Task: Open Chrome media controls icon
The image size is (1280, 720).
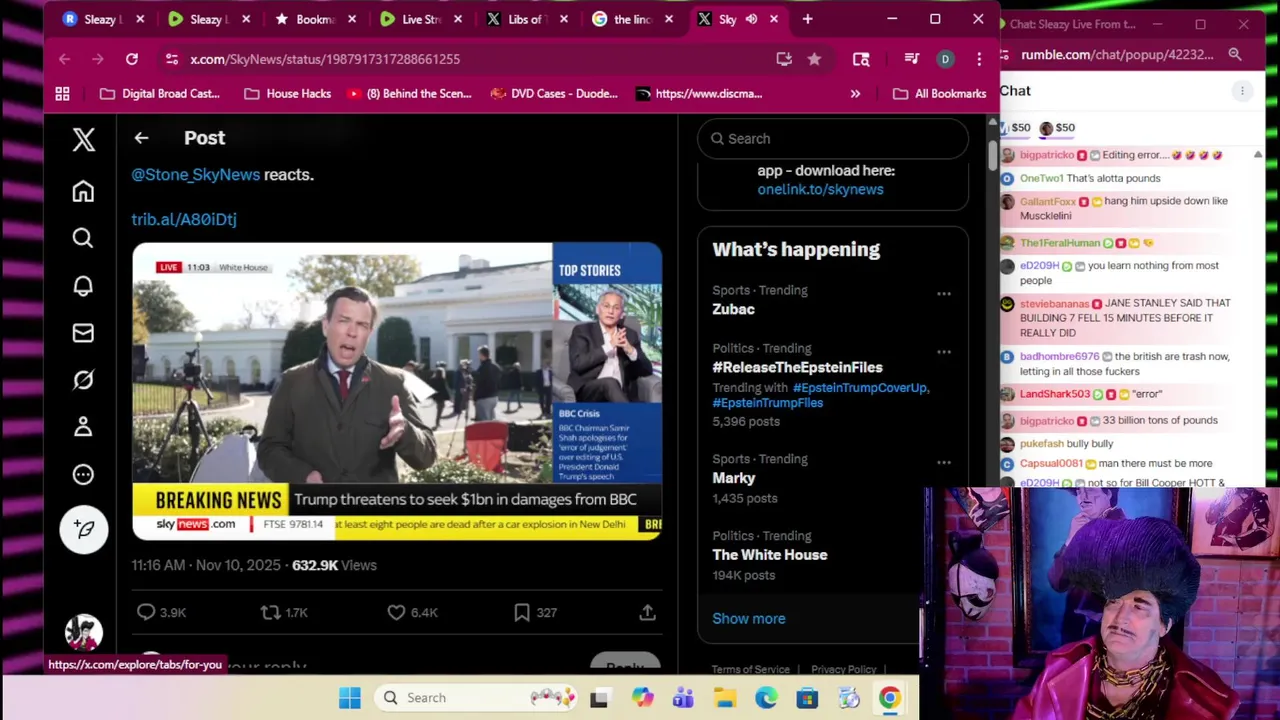Action: [911, 59]
